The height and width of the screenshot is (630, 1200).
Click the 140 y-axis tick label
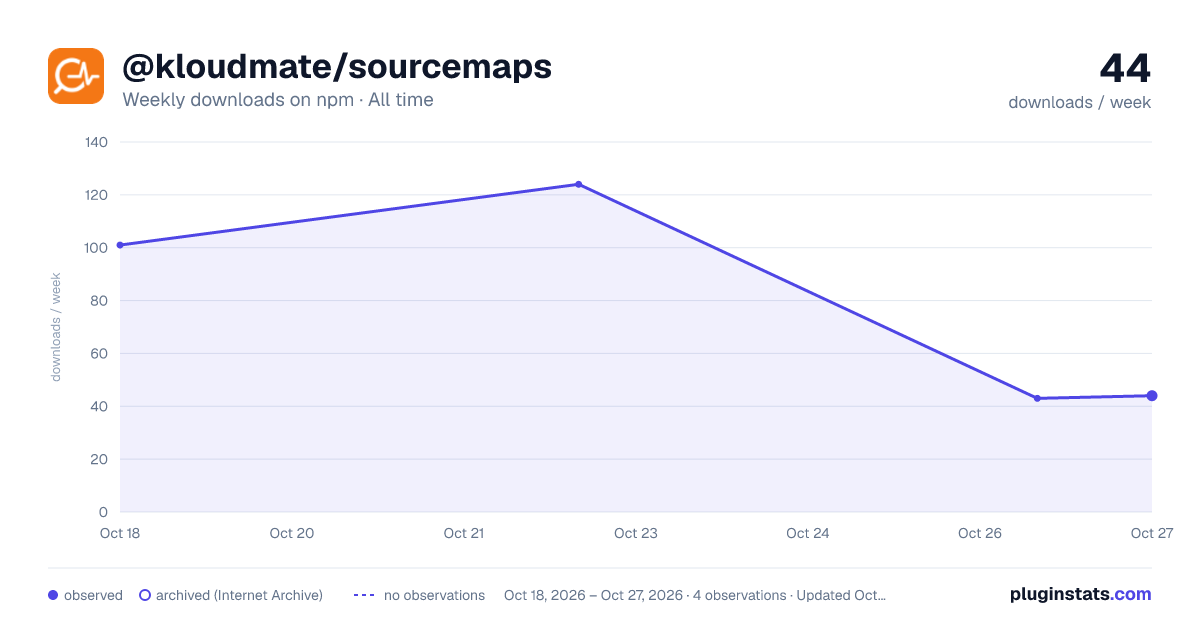[x=97, y=142]
